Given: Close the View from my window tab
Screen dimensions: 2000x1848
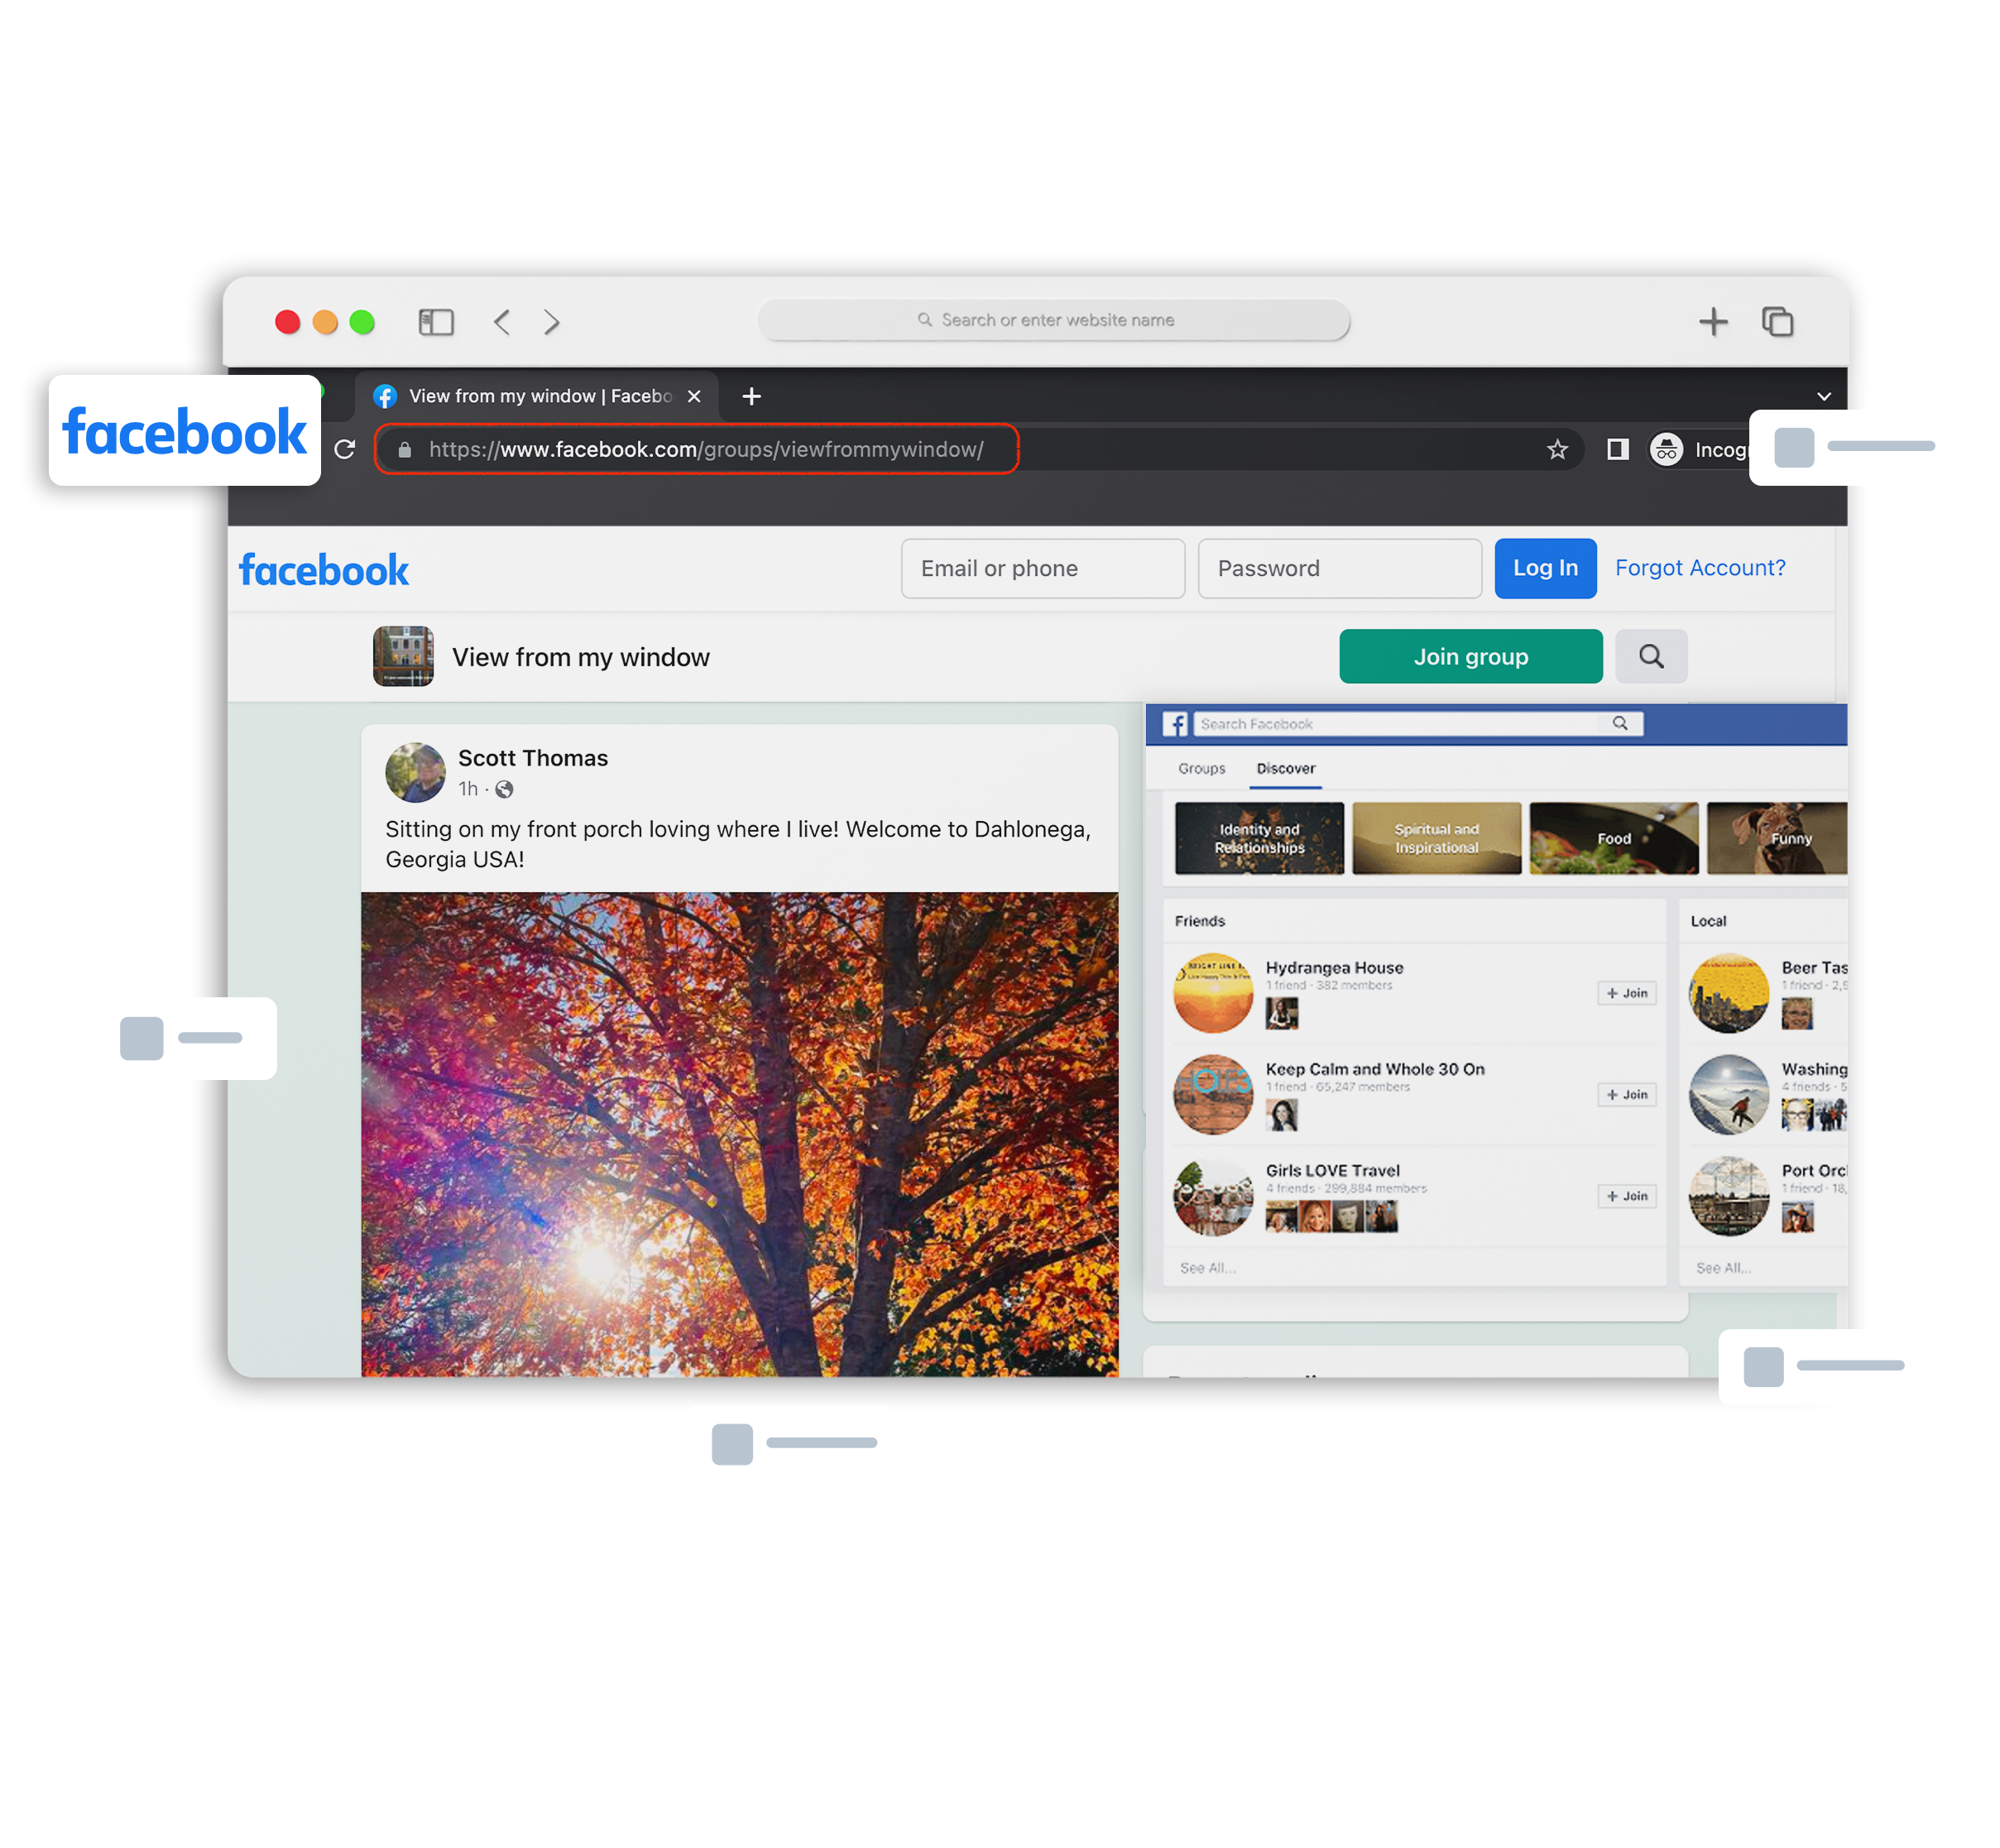Looking at the screenshot, I should coord(694,397).
